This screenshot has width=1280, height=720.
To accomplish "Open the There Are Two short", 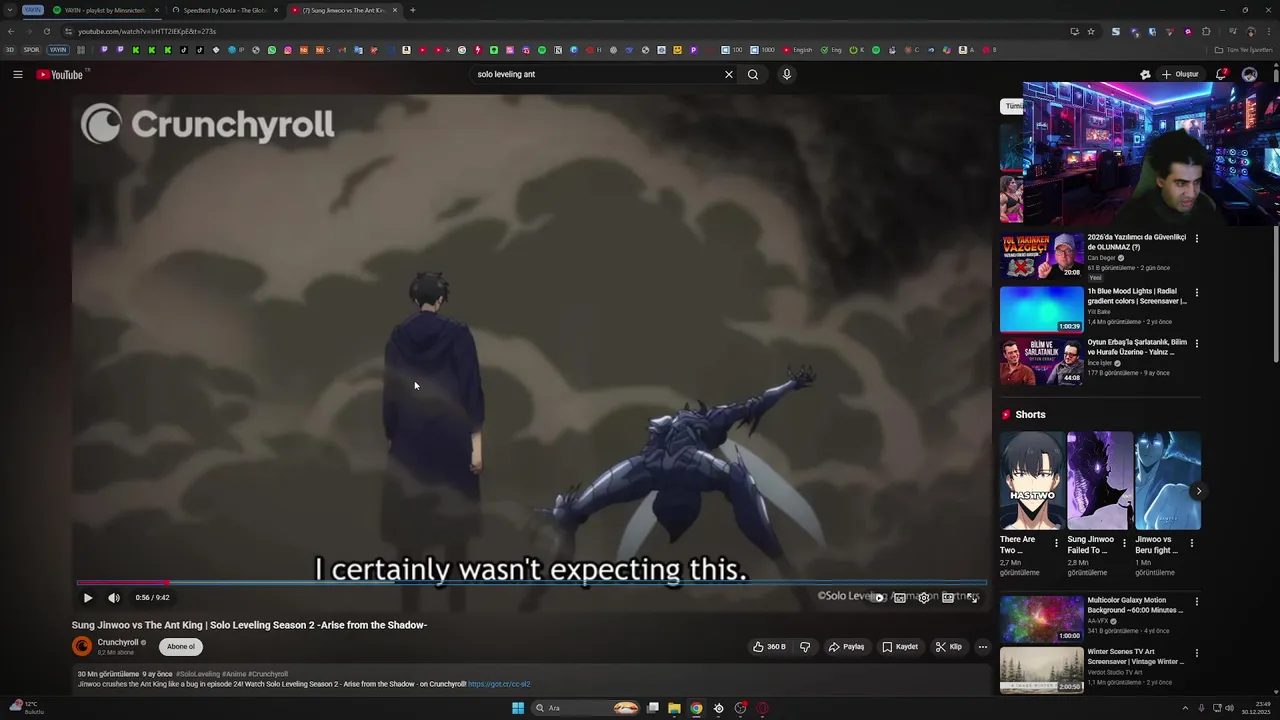I will [x=1032, y=481].
